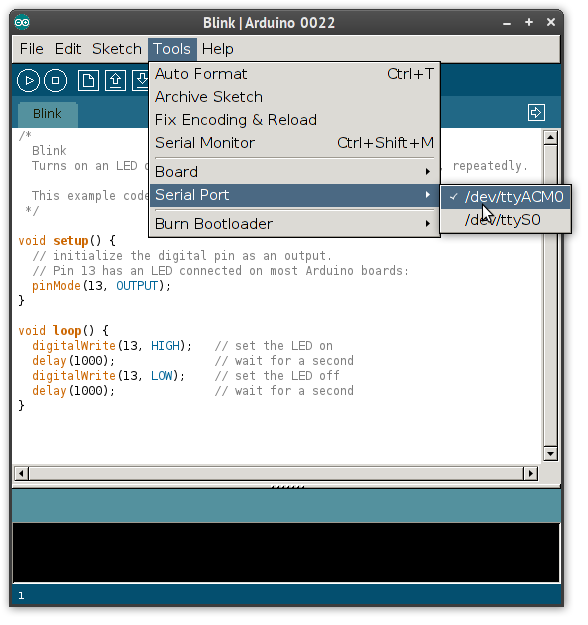Click 'digitalWrite(13, LOW);' line
Image resolution: width=588 pixels, height=625 pixels.
[x=108, y=376]
